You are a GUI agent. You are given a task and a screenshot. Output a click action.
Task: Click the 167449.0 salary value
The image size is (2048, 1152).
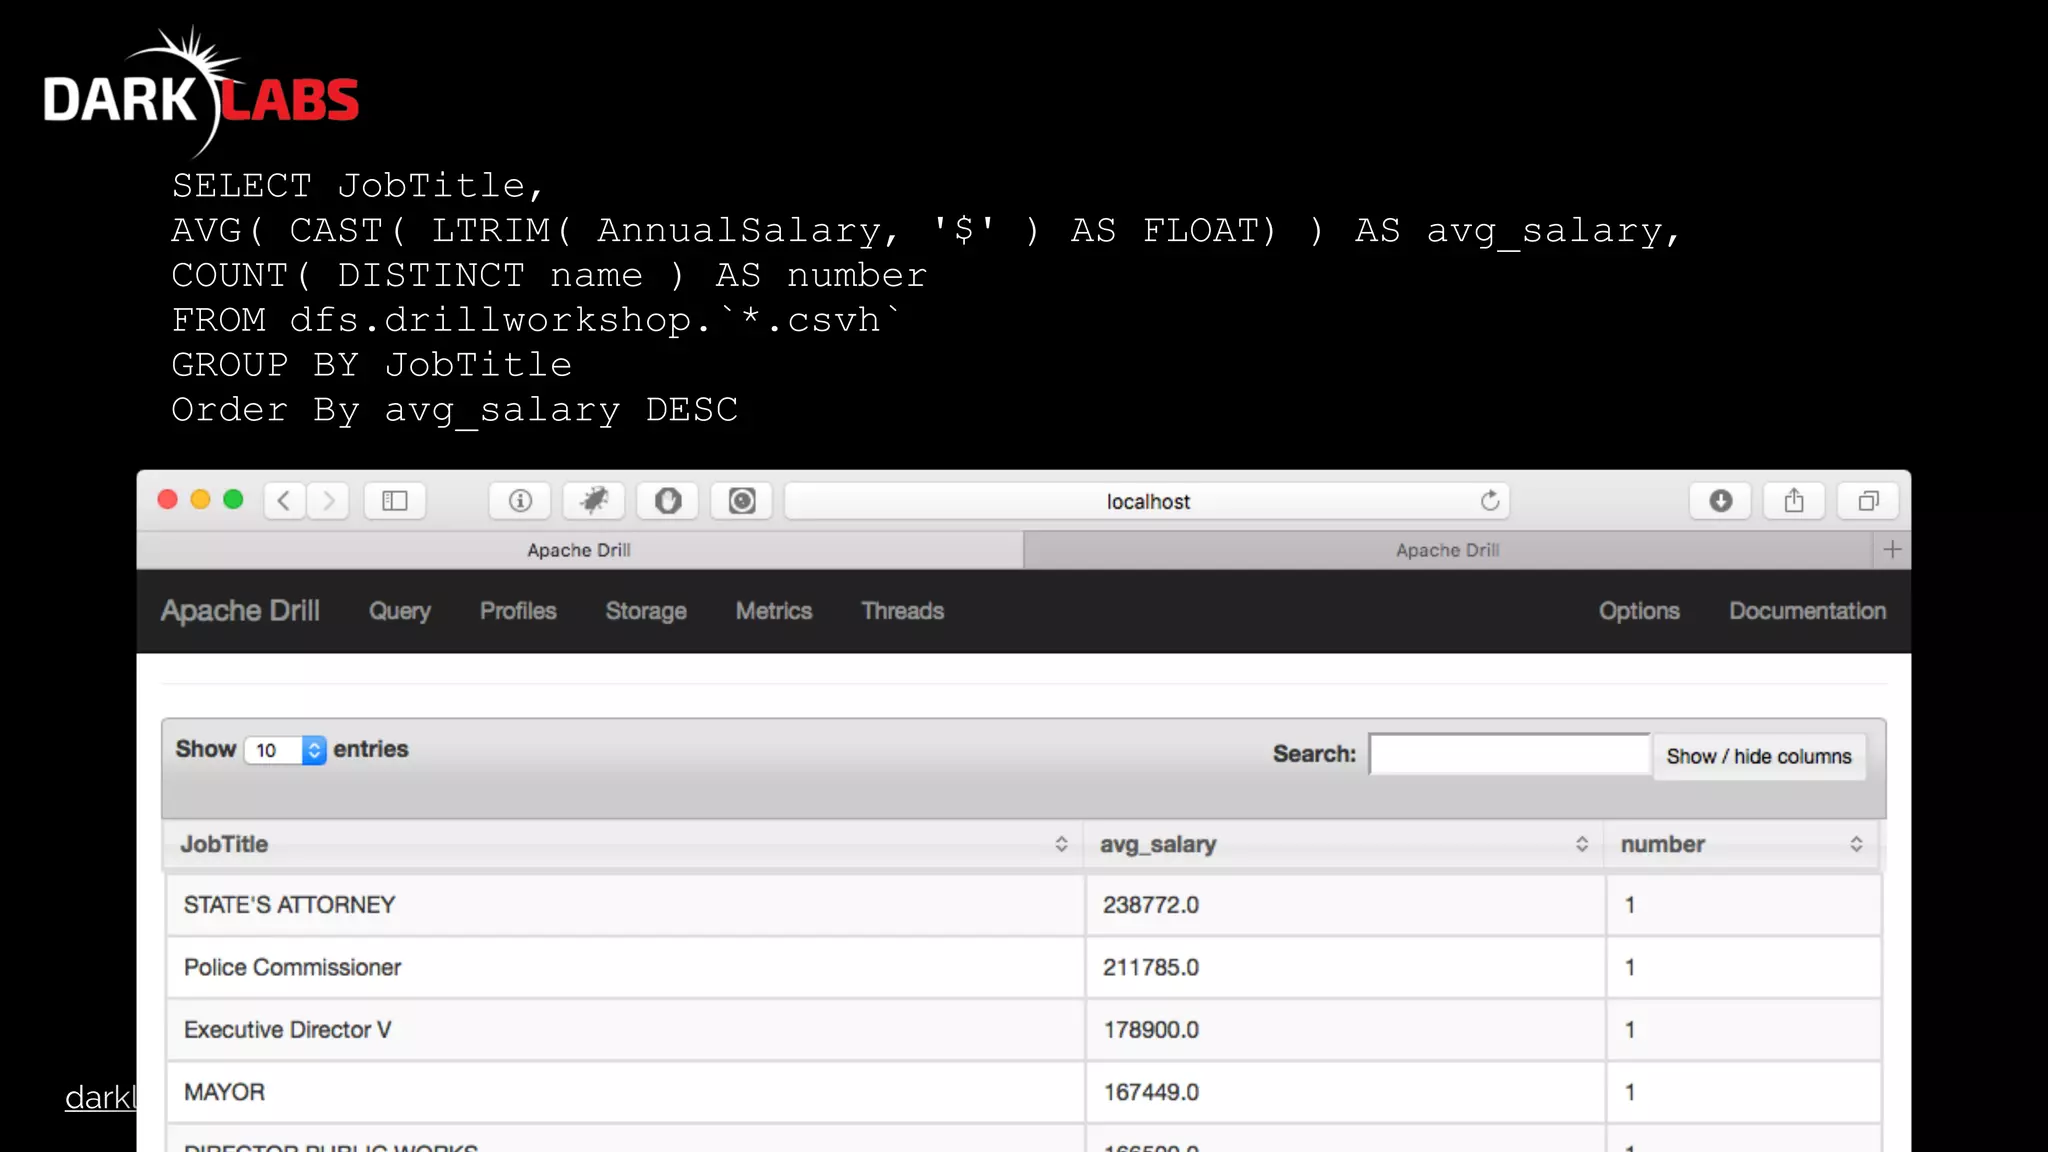[x=1151, y=1092]
